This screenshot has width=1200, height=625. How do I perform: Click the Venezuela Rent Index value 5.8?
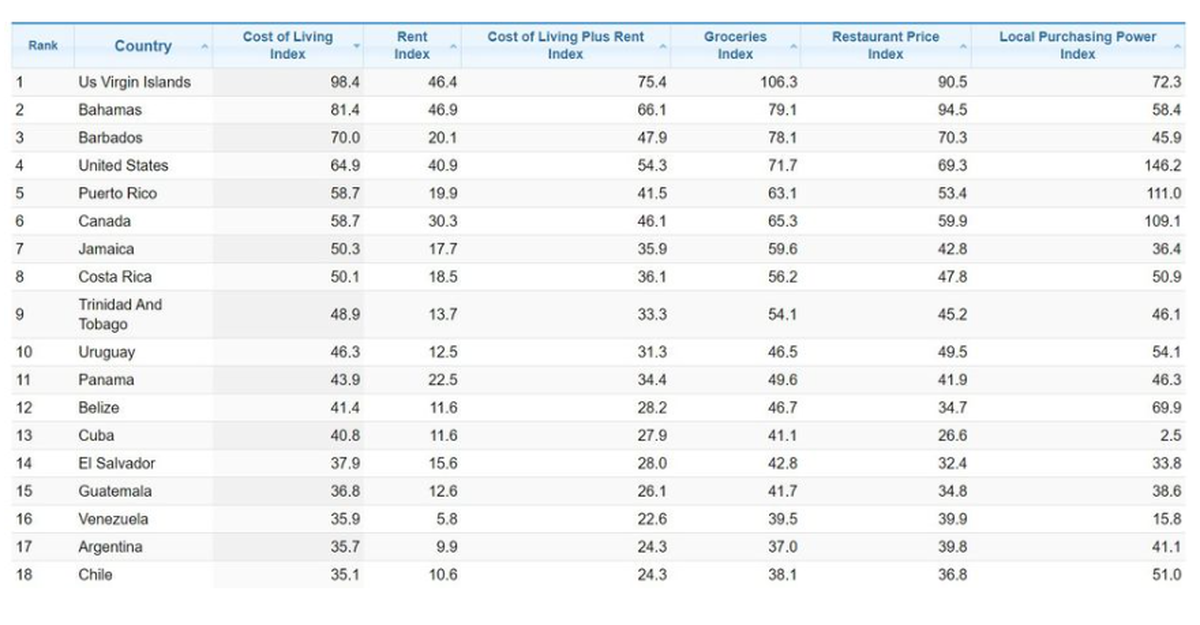[446, 519]
